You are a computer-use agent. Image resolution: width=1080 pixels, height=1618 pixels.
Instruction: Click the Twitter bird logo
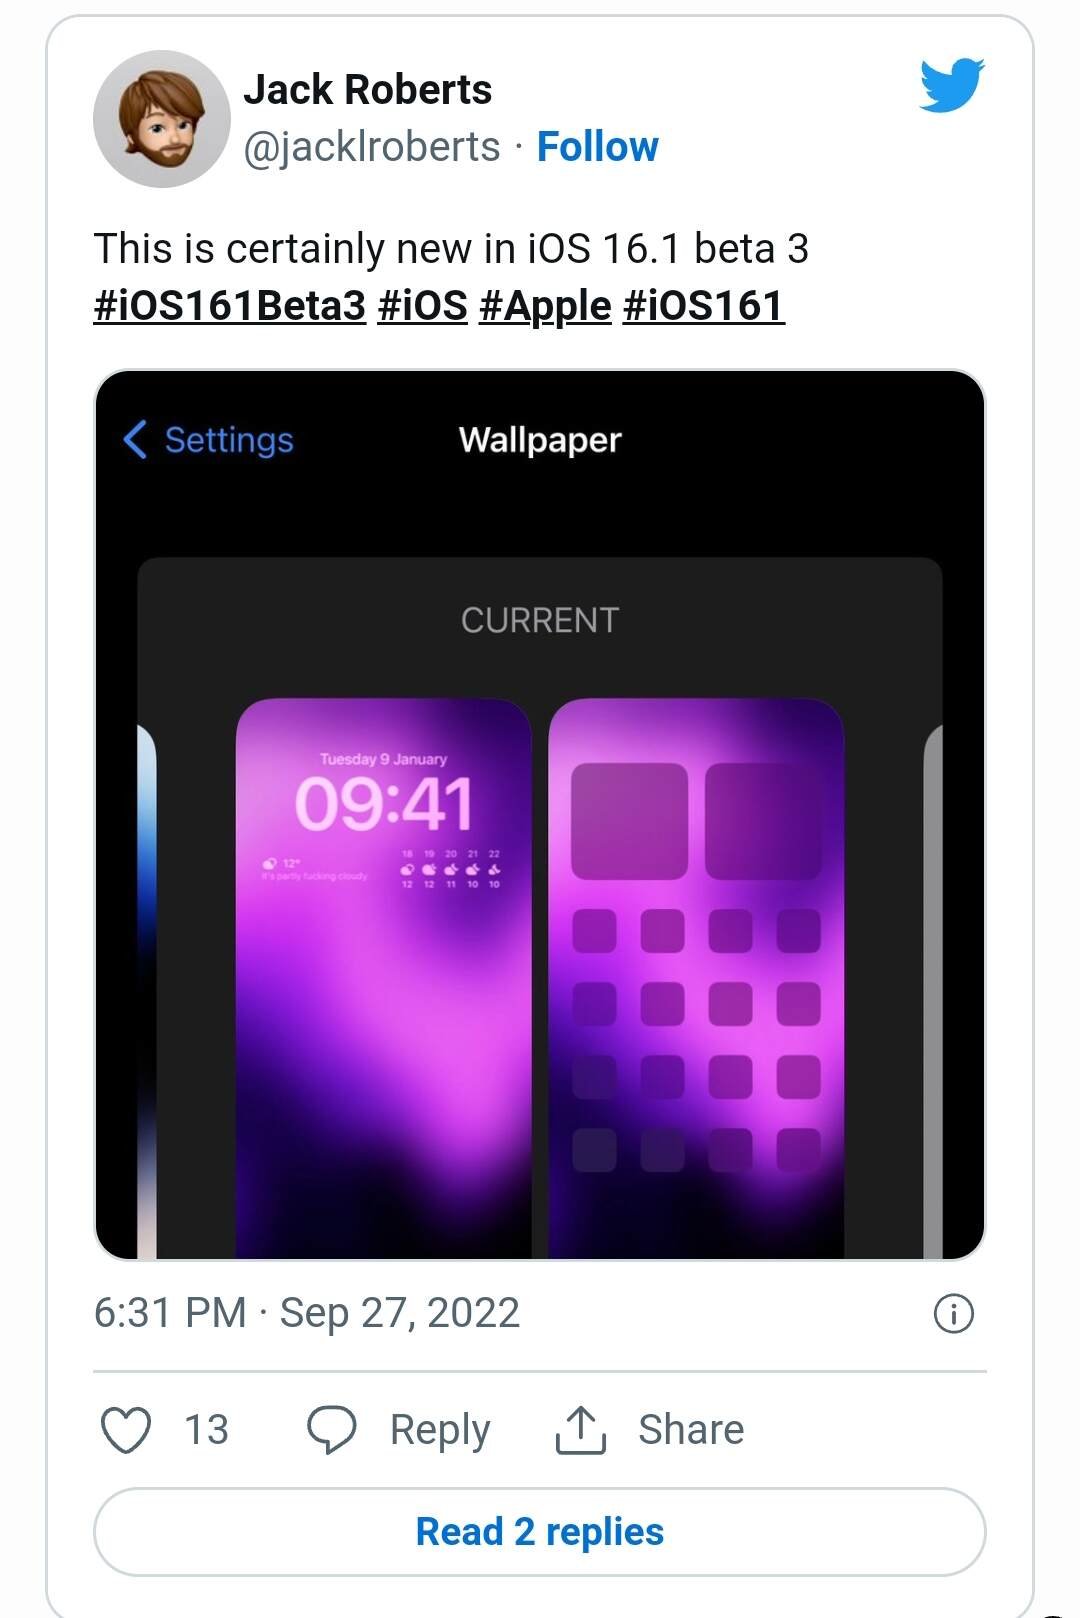coord(952,85)
